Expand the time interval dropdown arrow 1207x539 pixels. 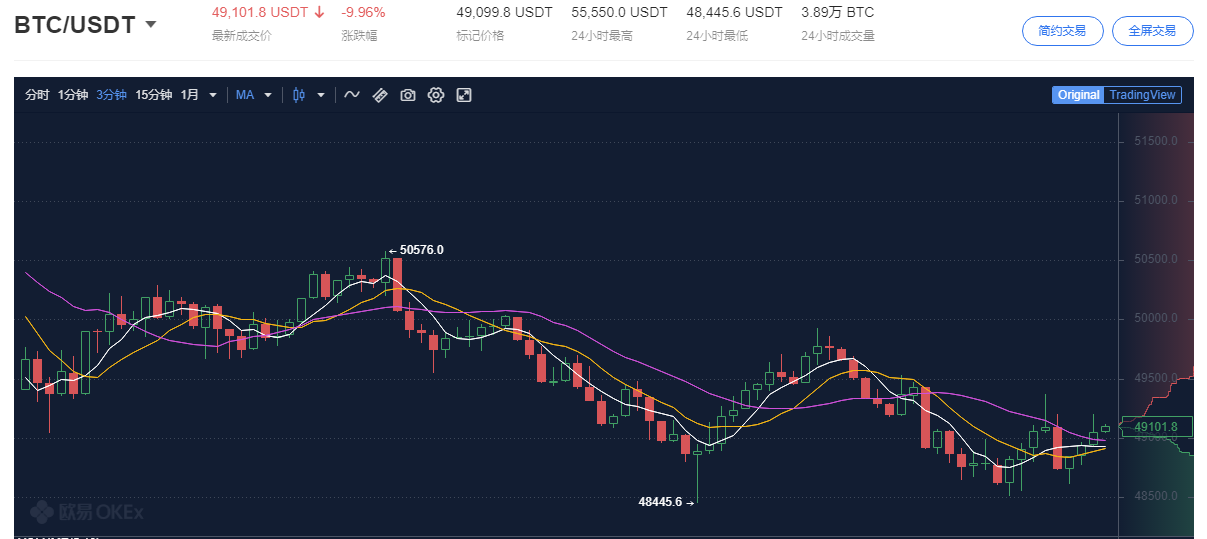[x=213, y=95]
